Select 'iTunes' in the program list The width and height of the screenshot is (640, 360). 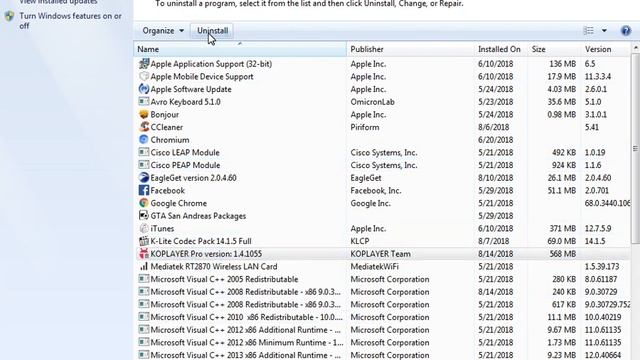[162, 228]
